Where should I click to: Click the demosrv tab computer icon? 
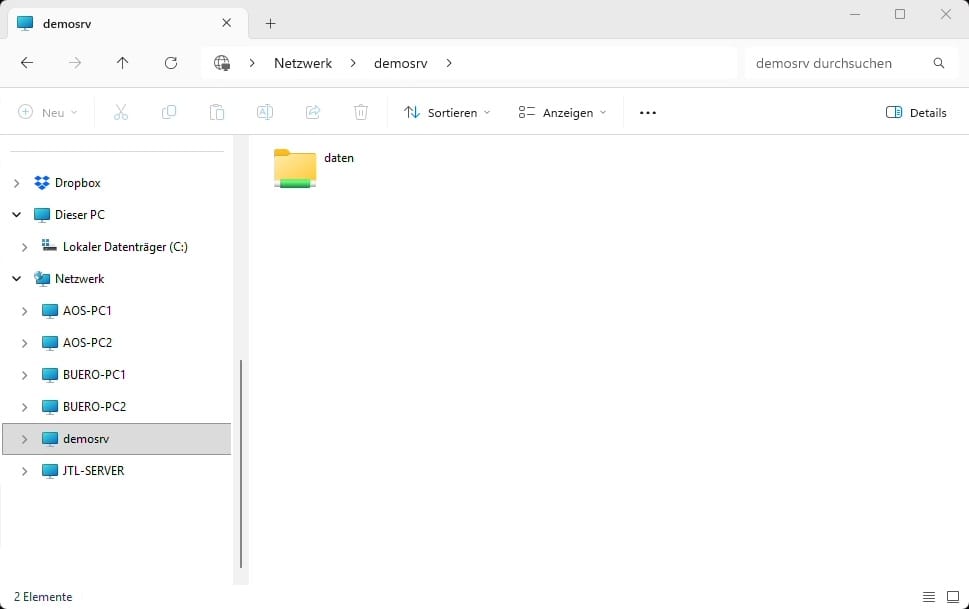coord(25,23)
